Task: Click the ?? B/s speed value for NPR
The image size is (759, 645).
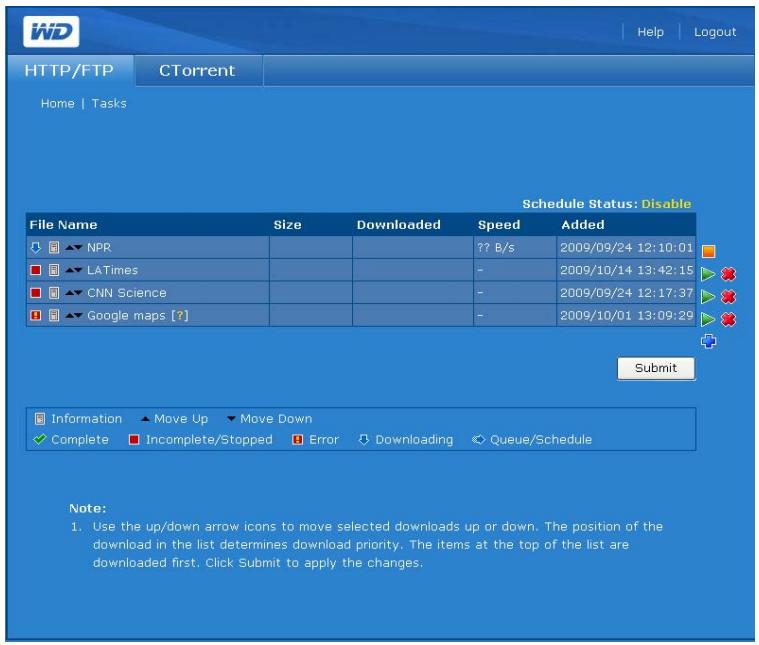Action: coord(496,248)
